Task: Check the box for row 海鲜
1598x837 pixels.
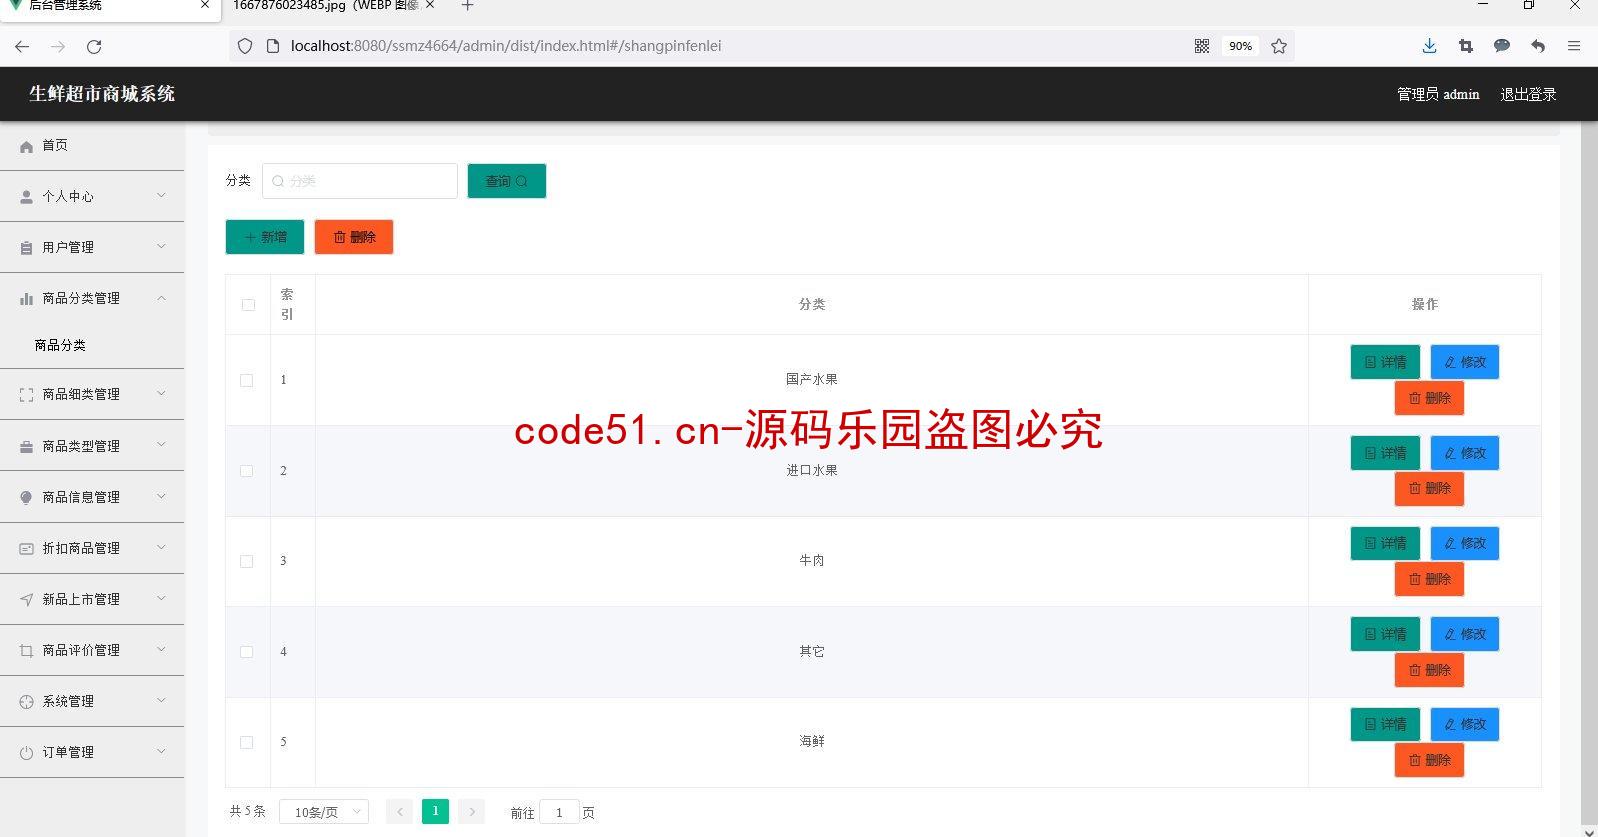Action: click(x=247, y=742)
